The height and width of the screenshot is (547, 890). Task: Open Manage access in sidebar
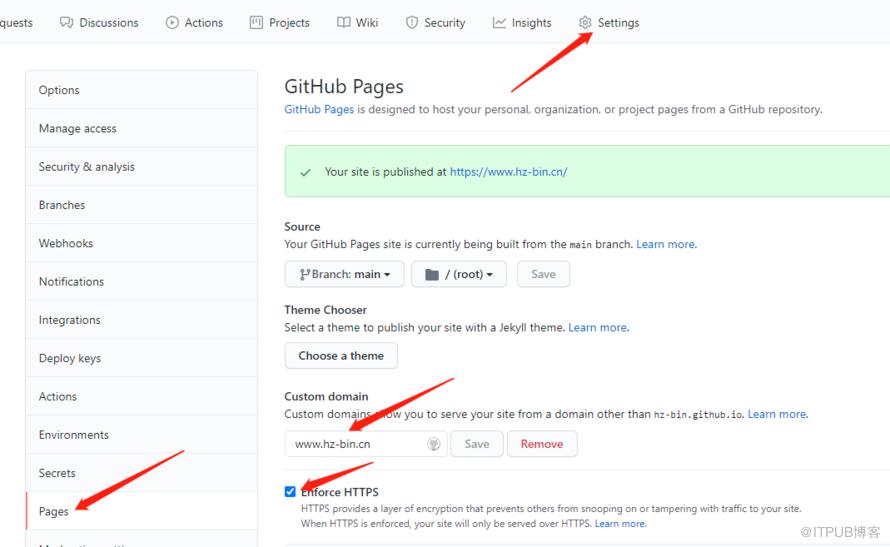pos(141,128)
